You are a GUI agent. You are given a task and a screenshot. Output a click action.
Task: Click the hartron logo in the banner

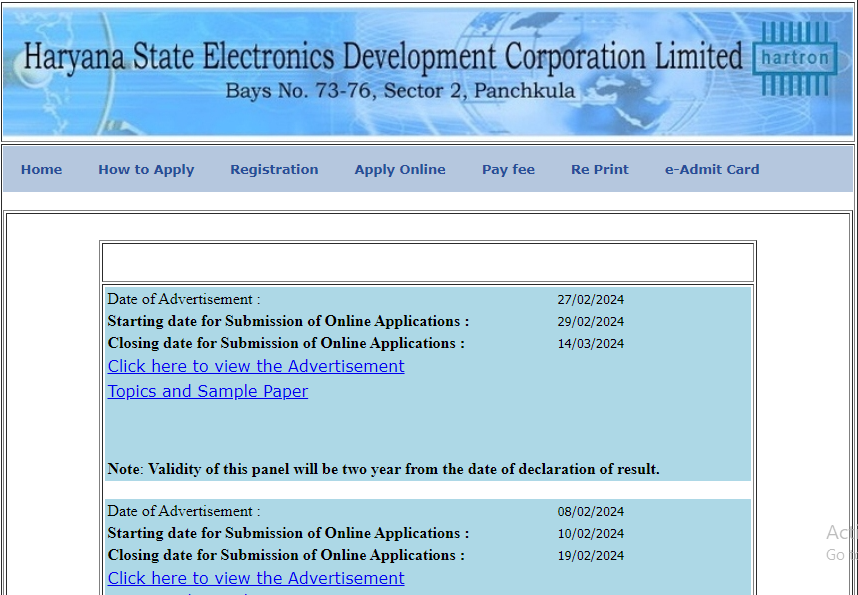point(795,58)
